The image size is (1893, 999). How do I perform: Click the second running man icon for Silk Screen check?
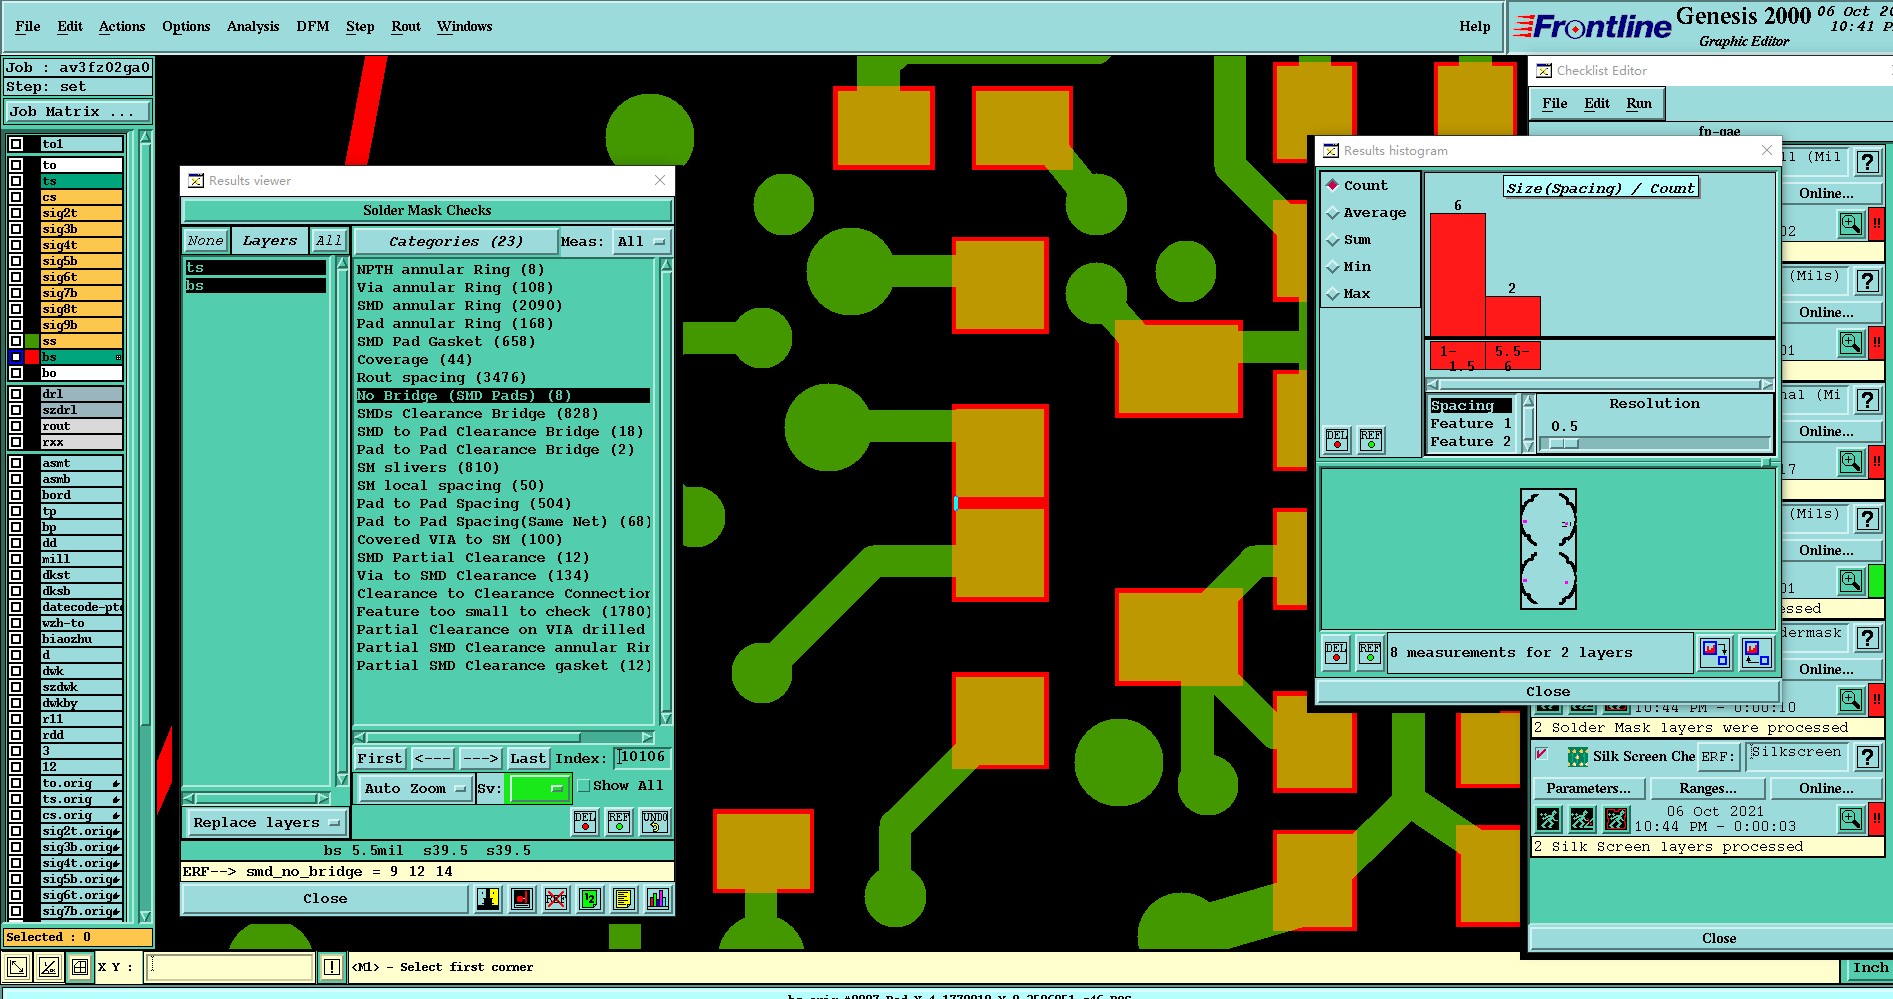coord(1582,820)
